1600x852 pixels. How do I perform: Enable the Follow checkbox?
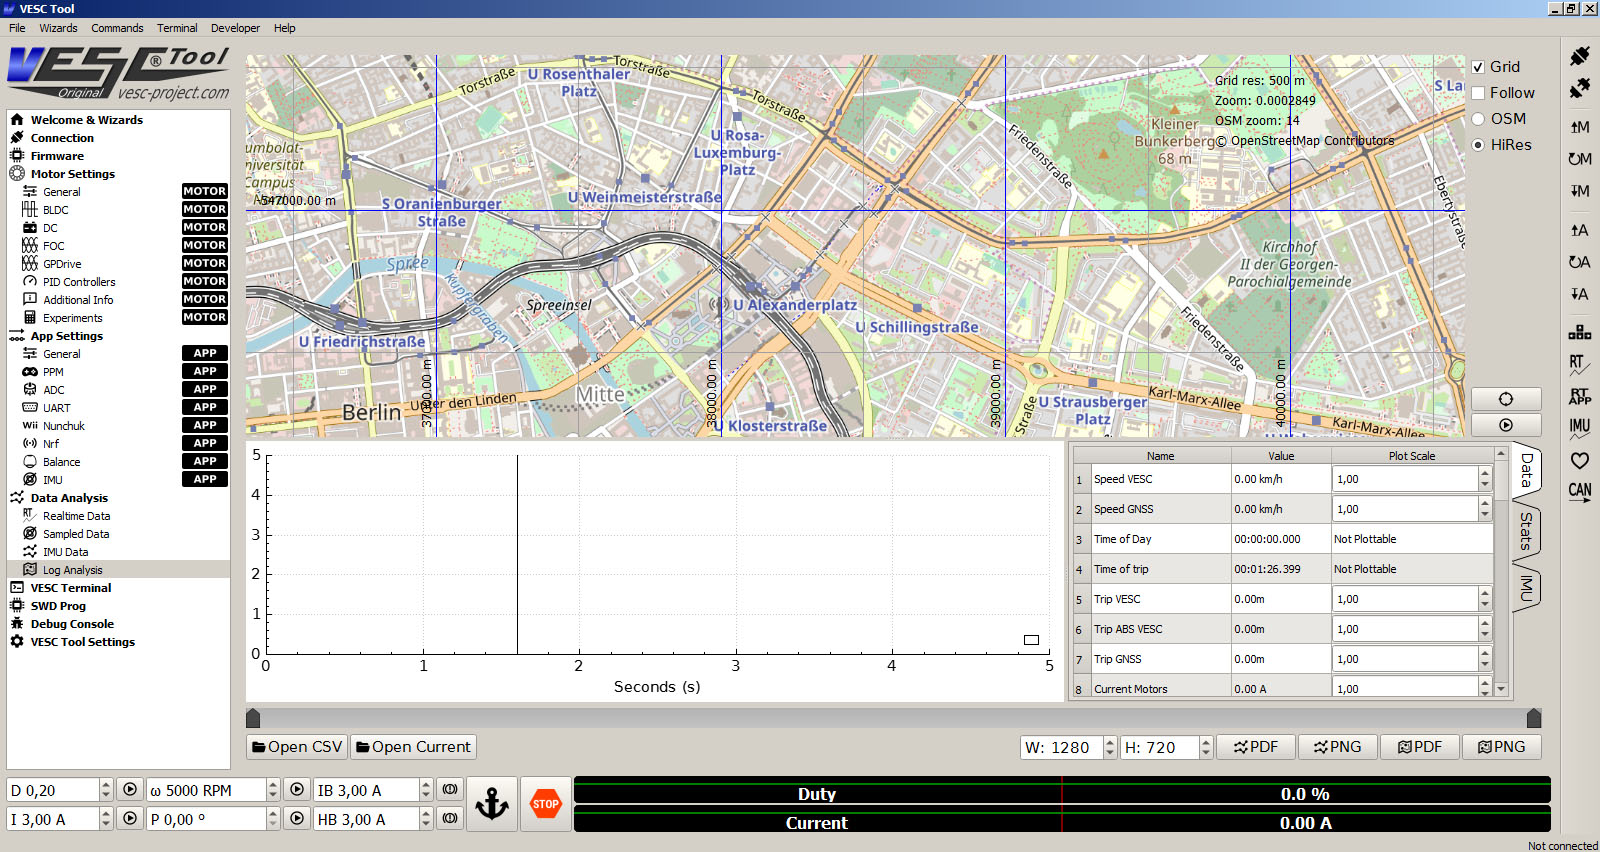pyautogui.click(x=1478, y=93)
